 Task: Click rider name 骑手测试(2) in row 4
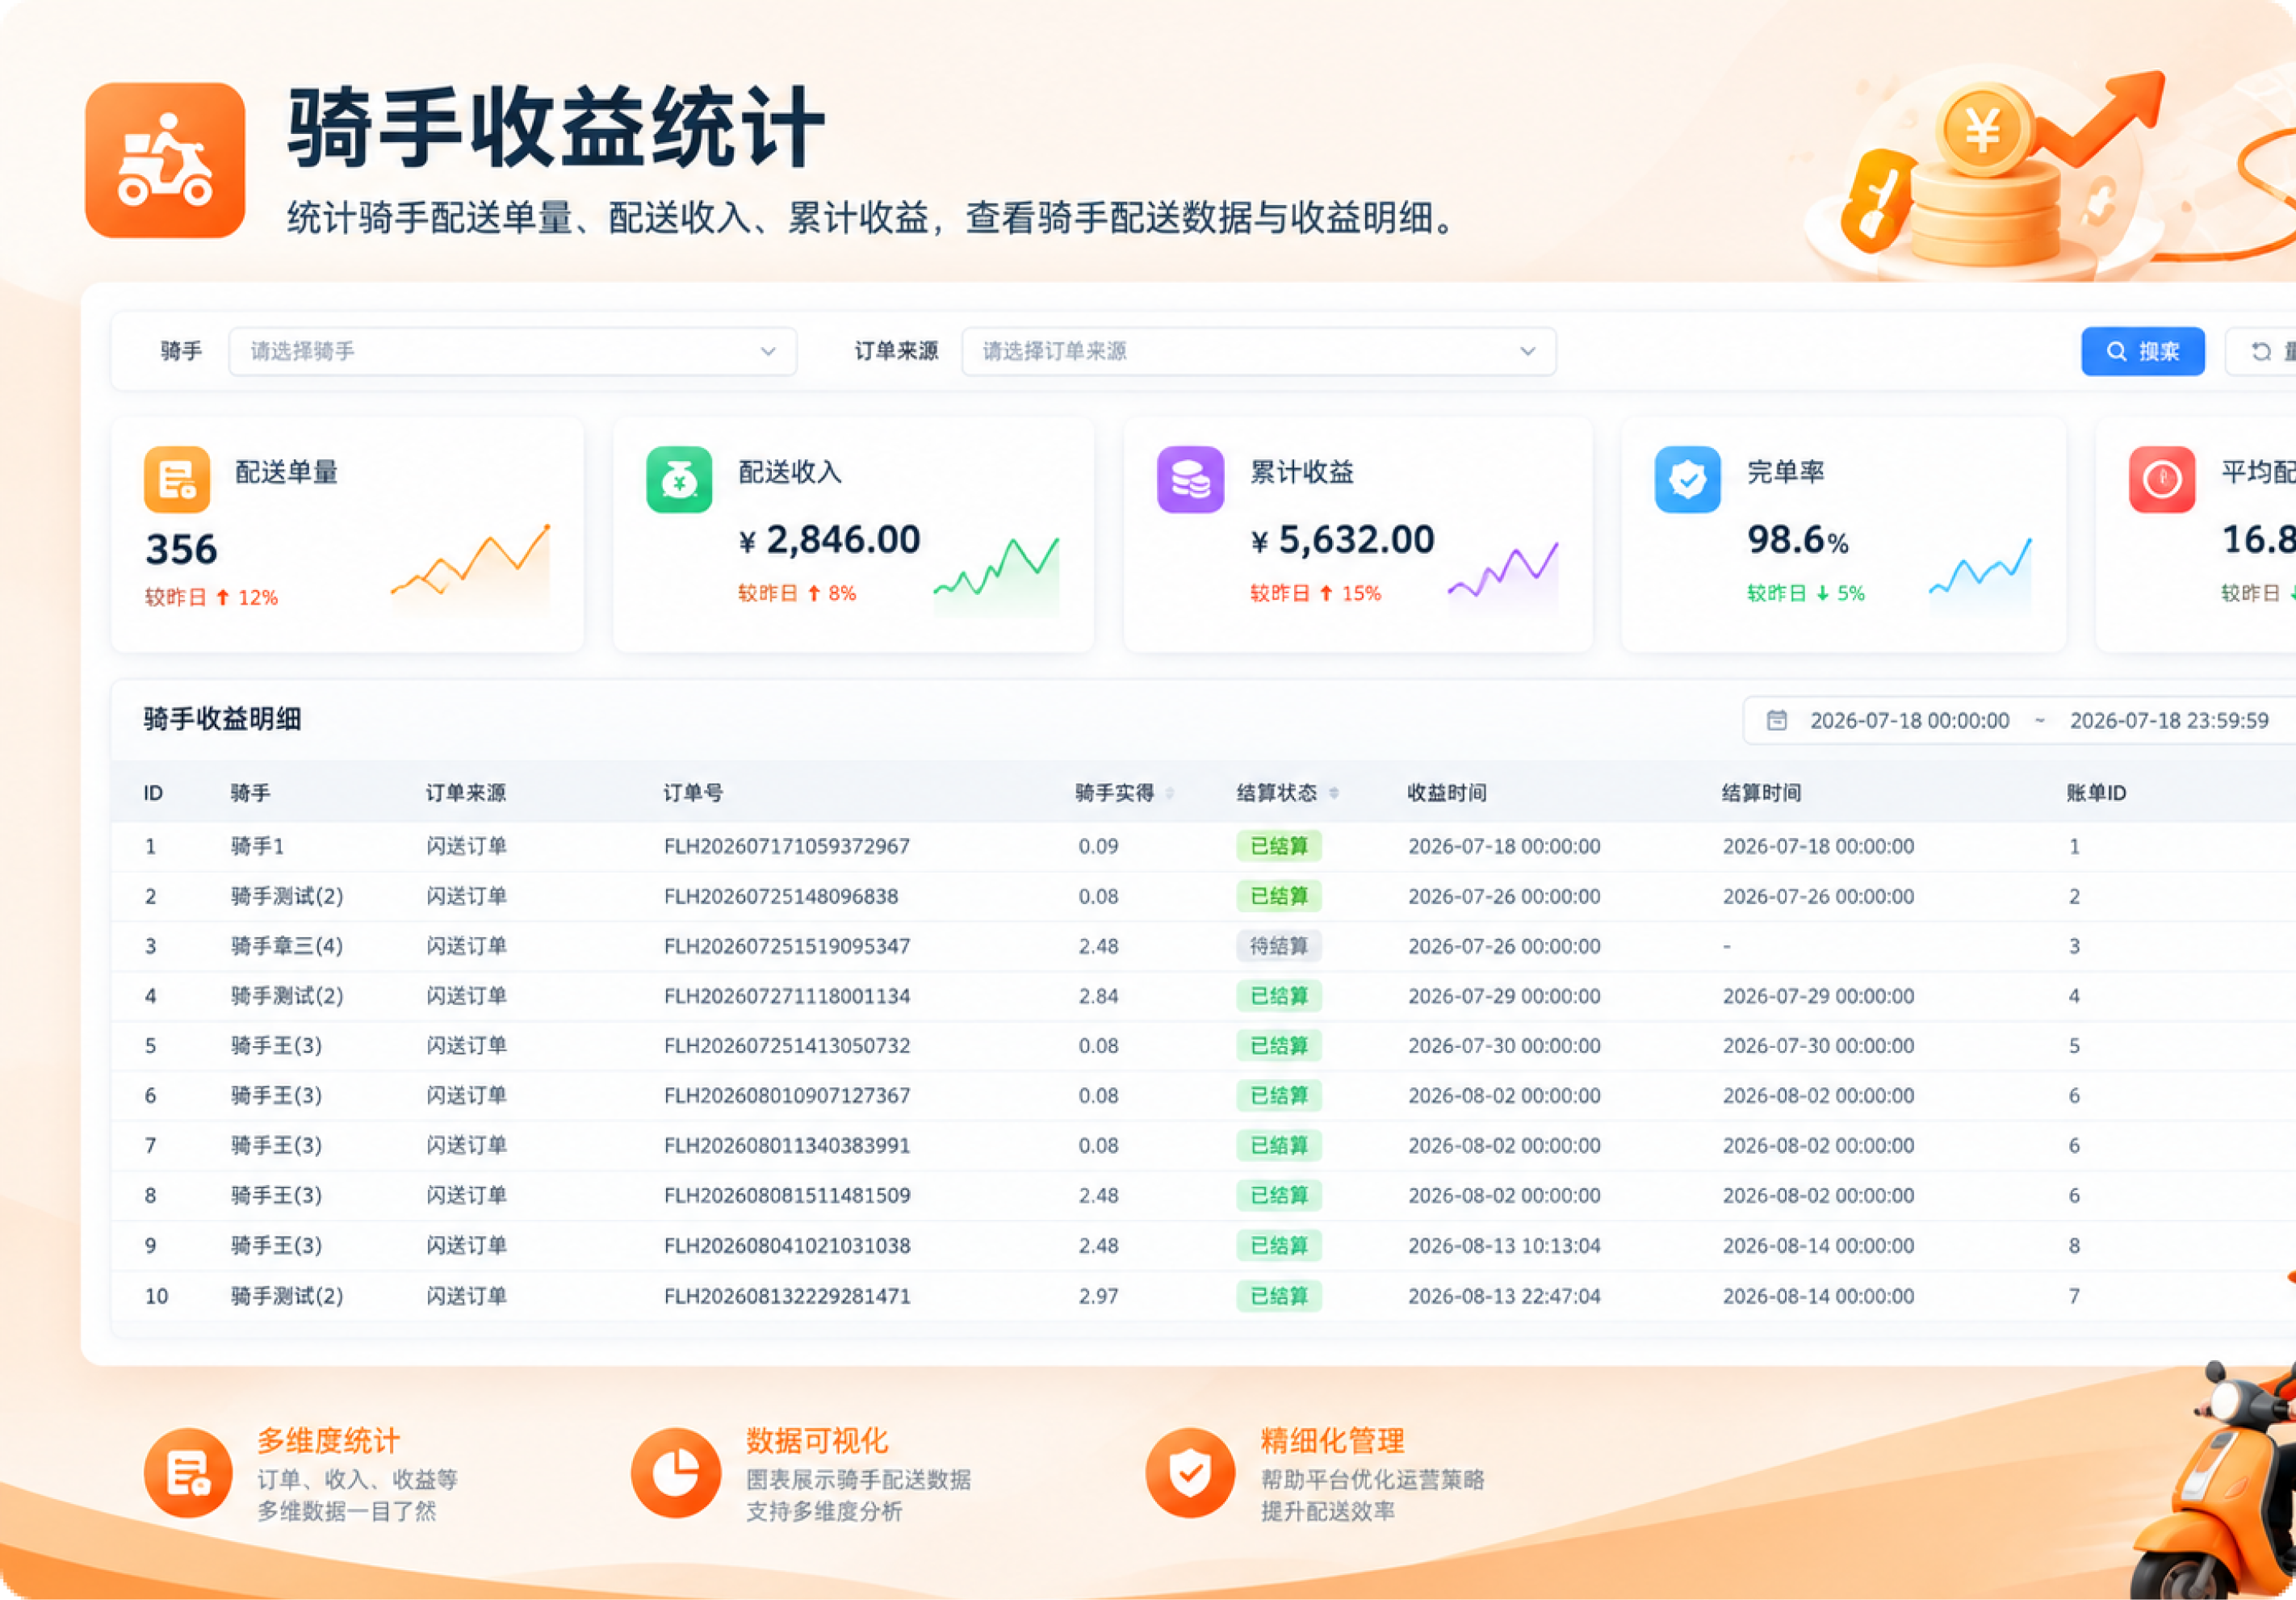(x=287, y=996)
